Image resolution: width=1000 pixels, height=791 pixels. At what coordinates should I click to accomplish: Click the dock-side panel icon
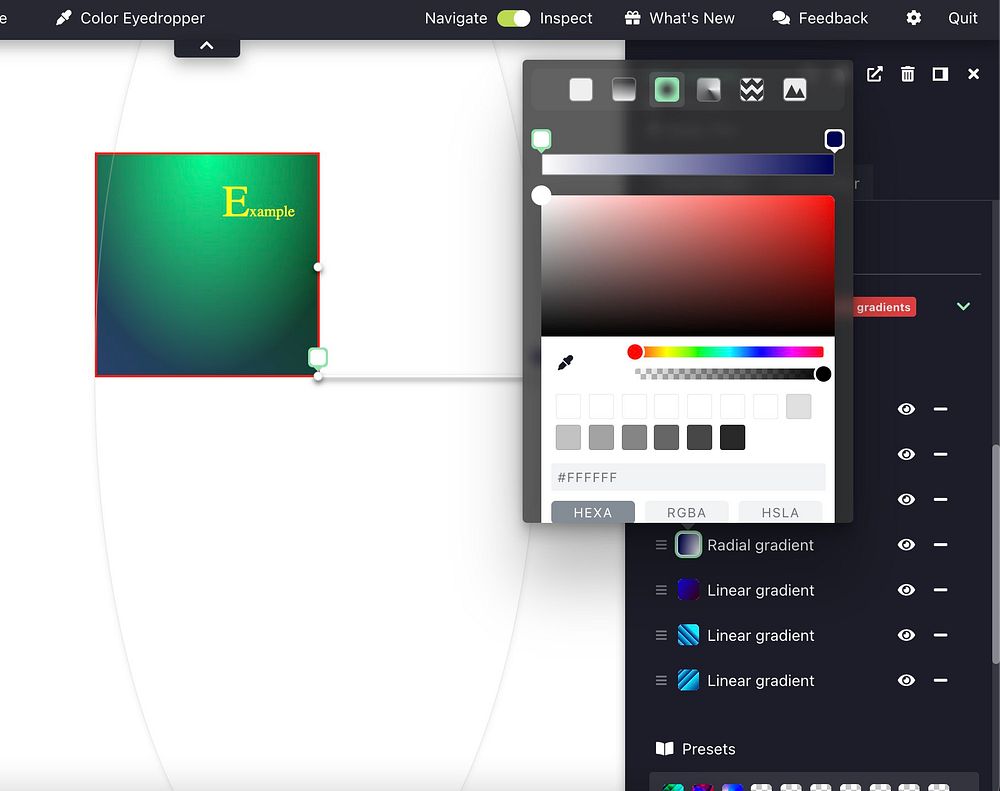[x=940, y=74]
